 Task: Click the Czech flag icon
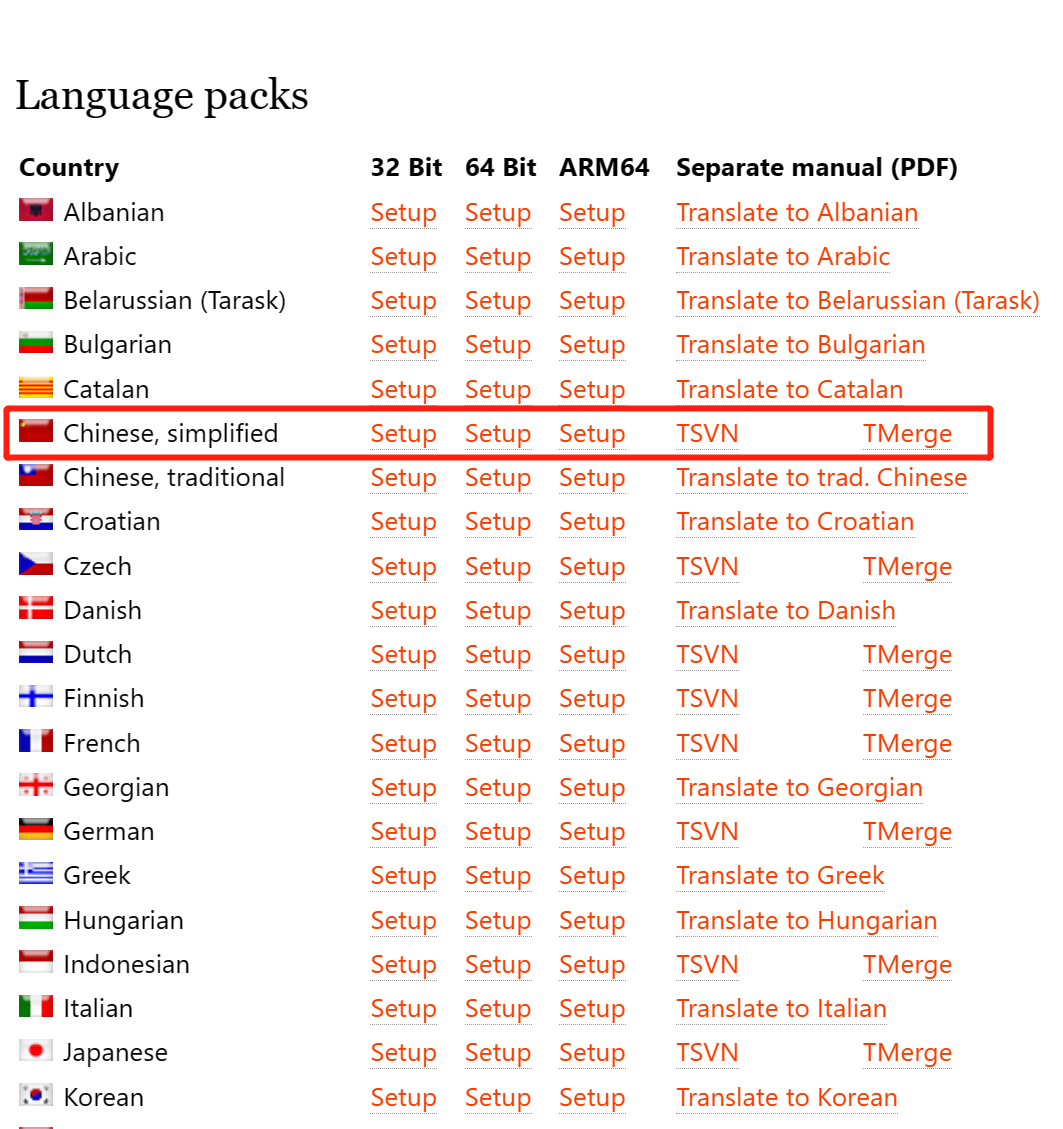coord(36,565)
